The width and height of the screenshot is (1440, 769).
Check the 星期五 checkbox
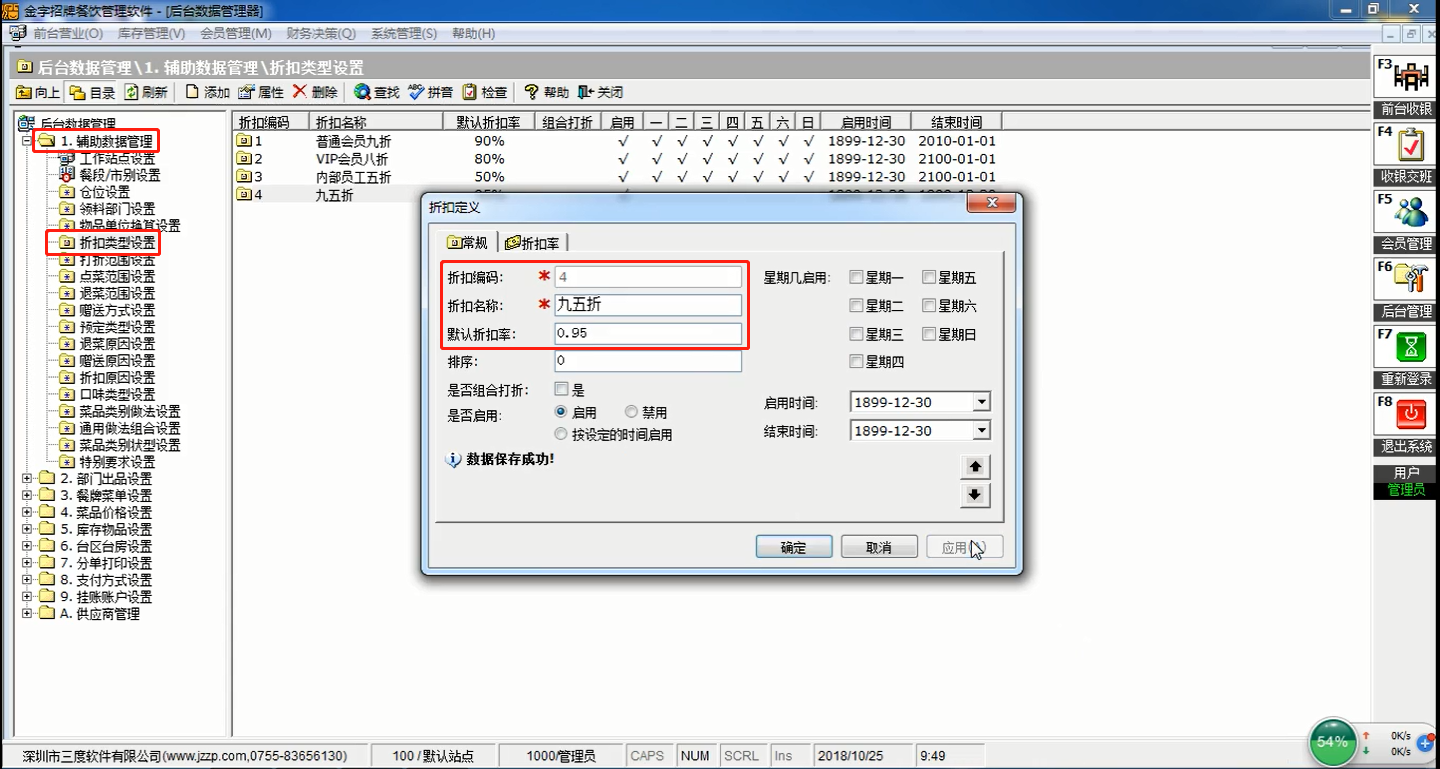[929, 278]
